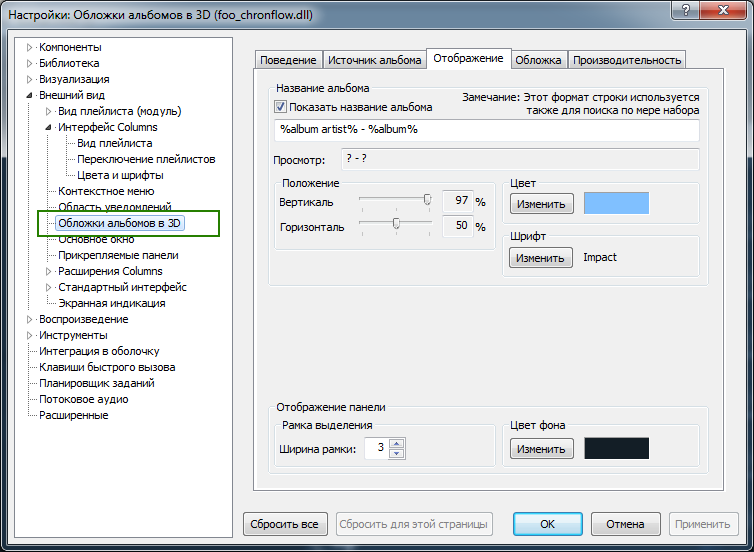Adjust the Горизонталь position slider
754x552 pixels.
click(x=396, y=224)
